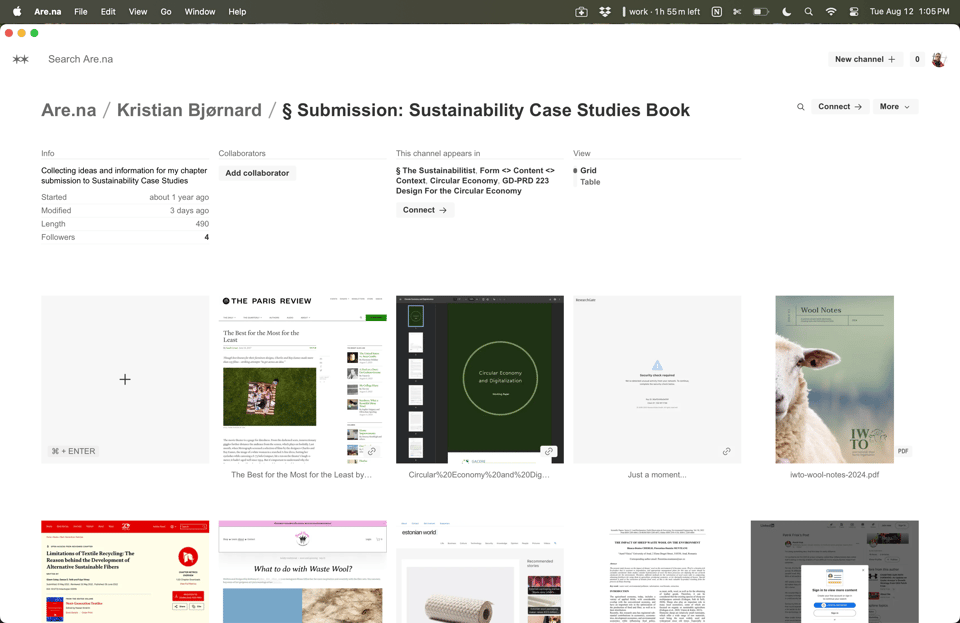Click link icon on Paris Review block
Image resolution: width=960 pixels, height=623 pixels.
(x=372, y=452)
